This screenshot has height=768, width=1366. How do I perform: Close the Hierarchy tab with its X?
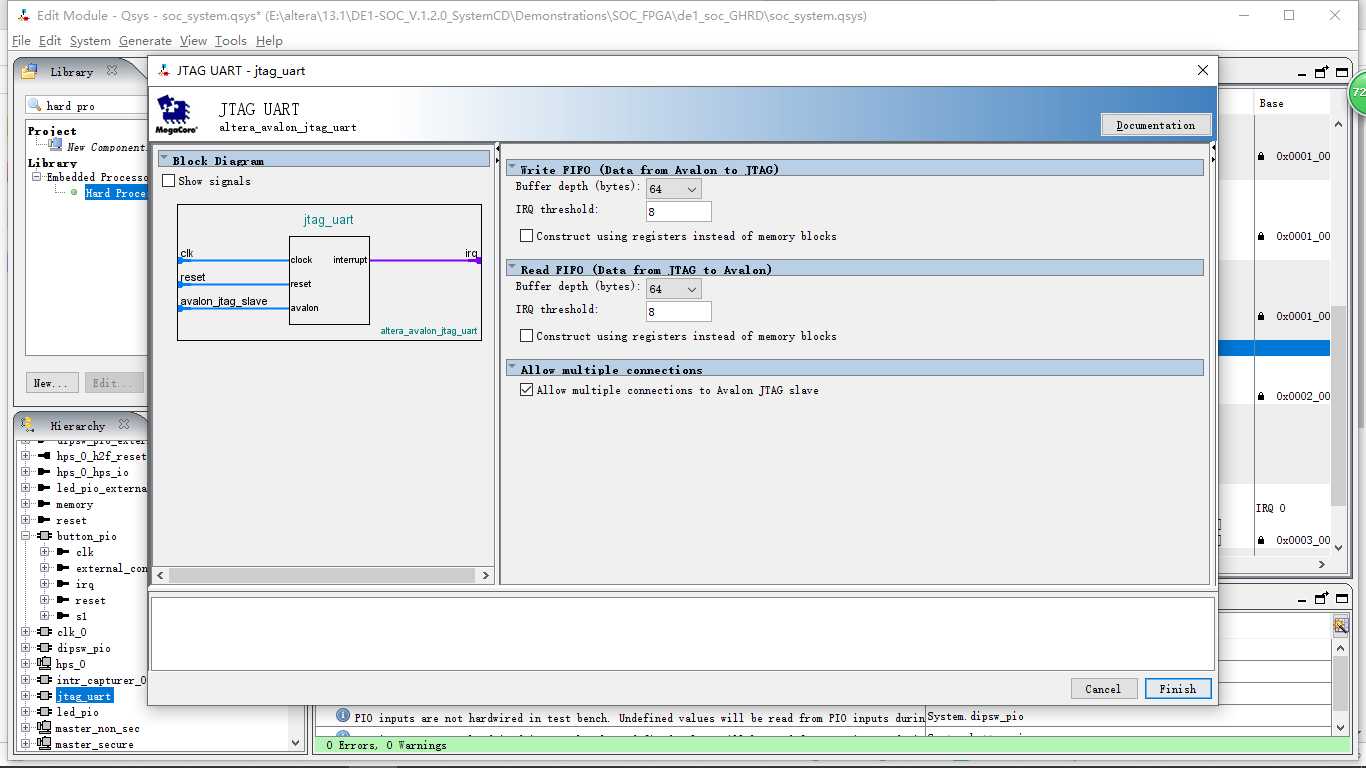[x=124, y=425]
